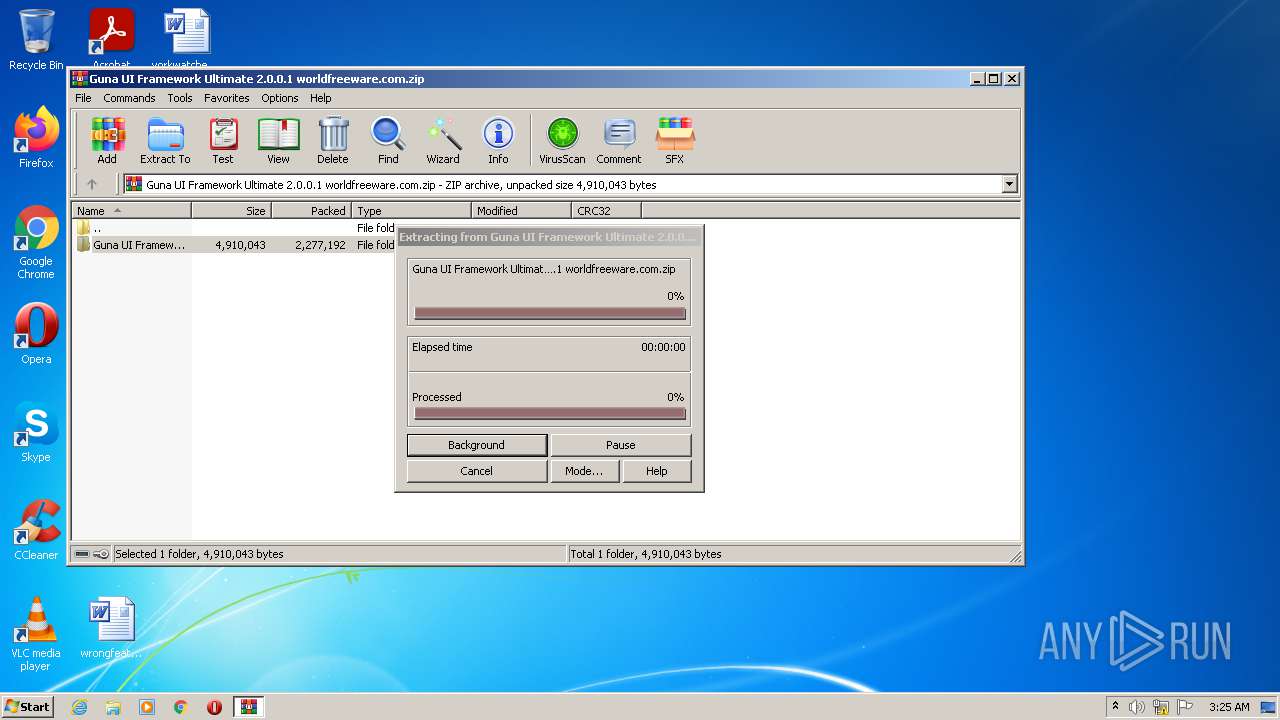
Task: Run the Test archive tool
Action: click(x=223, y=140)
